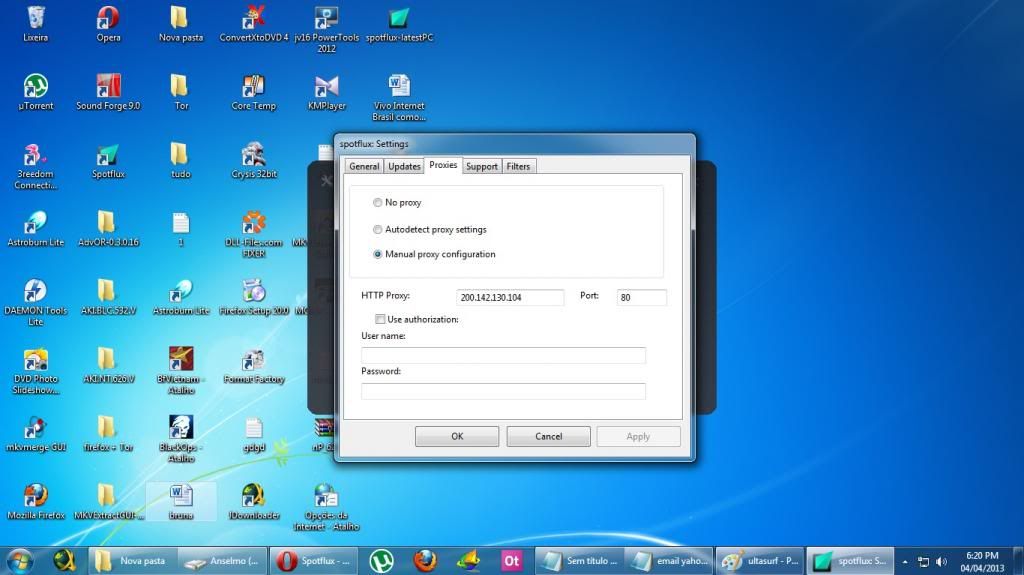Select the Sound Forge 9.0 icon
Viewport: 1024px width, 575px height.
click(108, 91)
